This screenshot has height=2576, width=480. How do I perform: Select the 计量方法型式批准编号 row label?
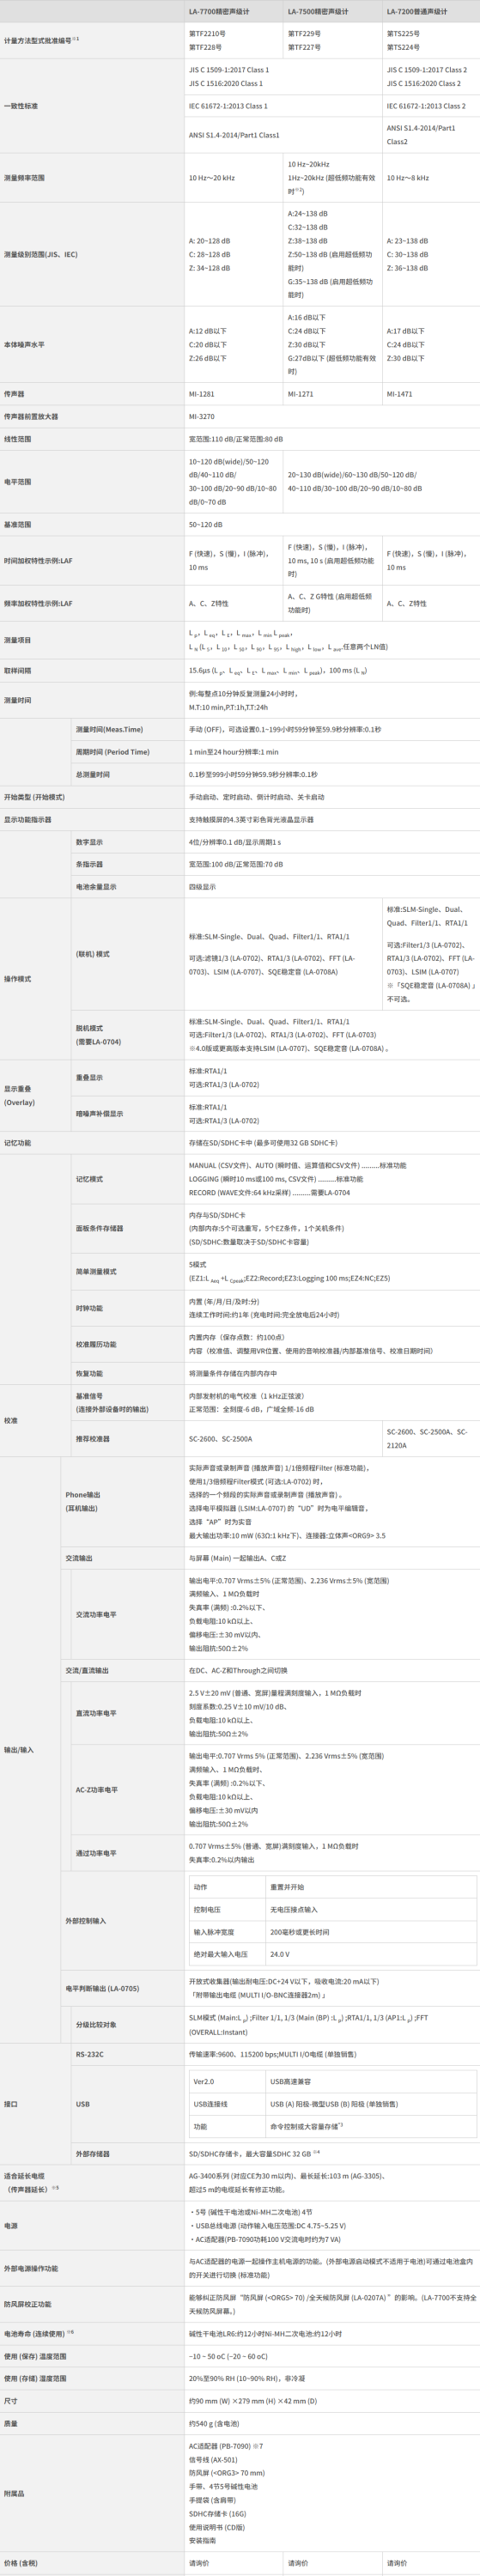point(41,41)
